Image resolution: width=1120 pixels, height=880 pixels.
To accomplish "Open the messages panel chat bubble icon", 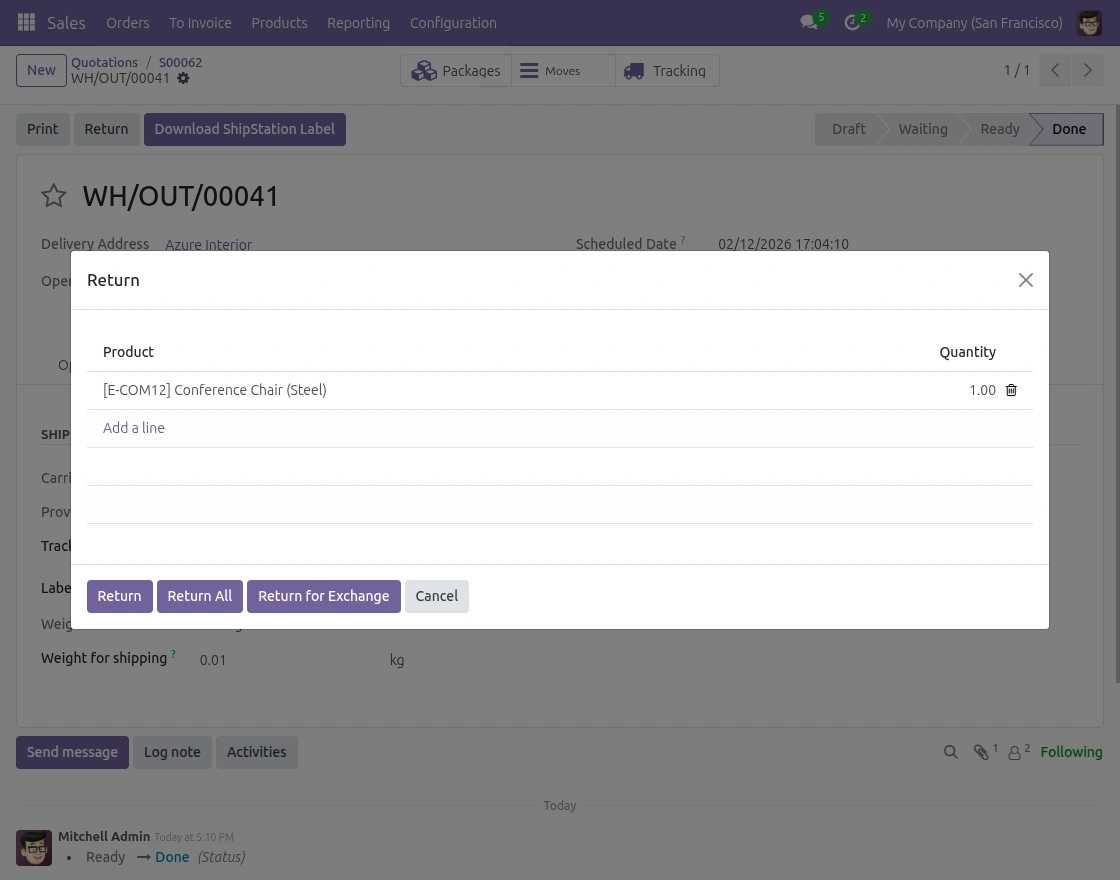I will click(808, 22).
